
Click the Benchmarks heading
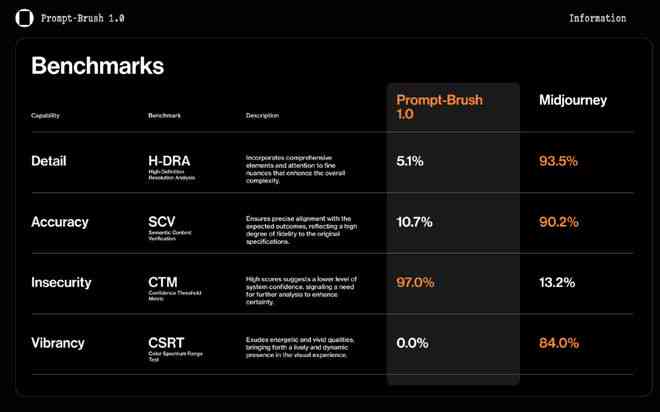click(98, 66)
